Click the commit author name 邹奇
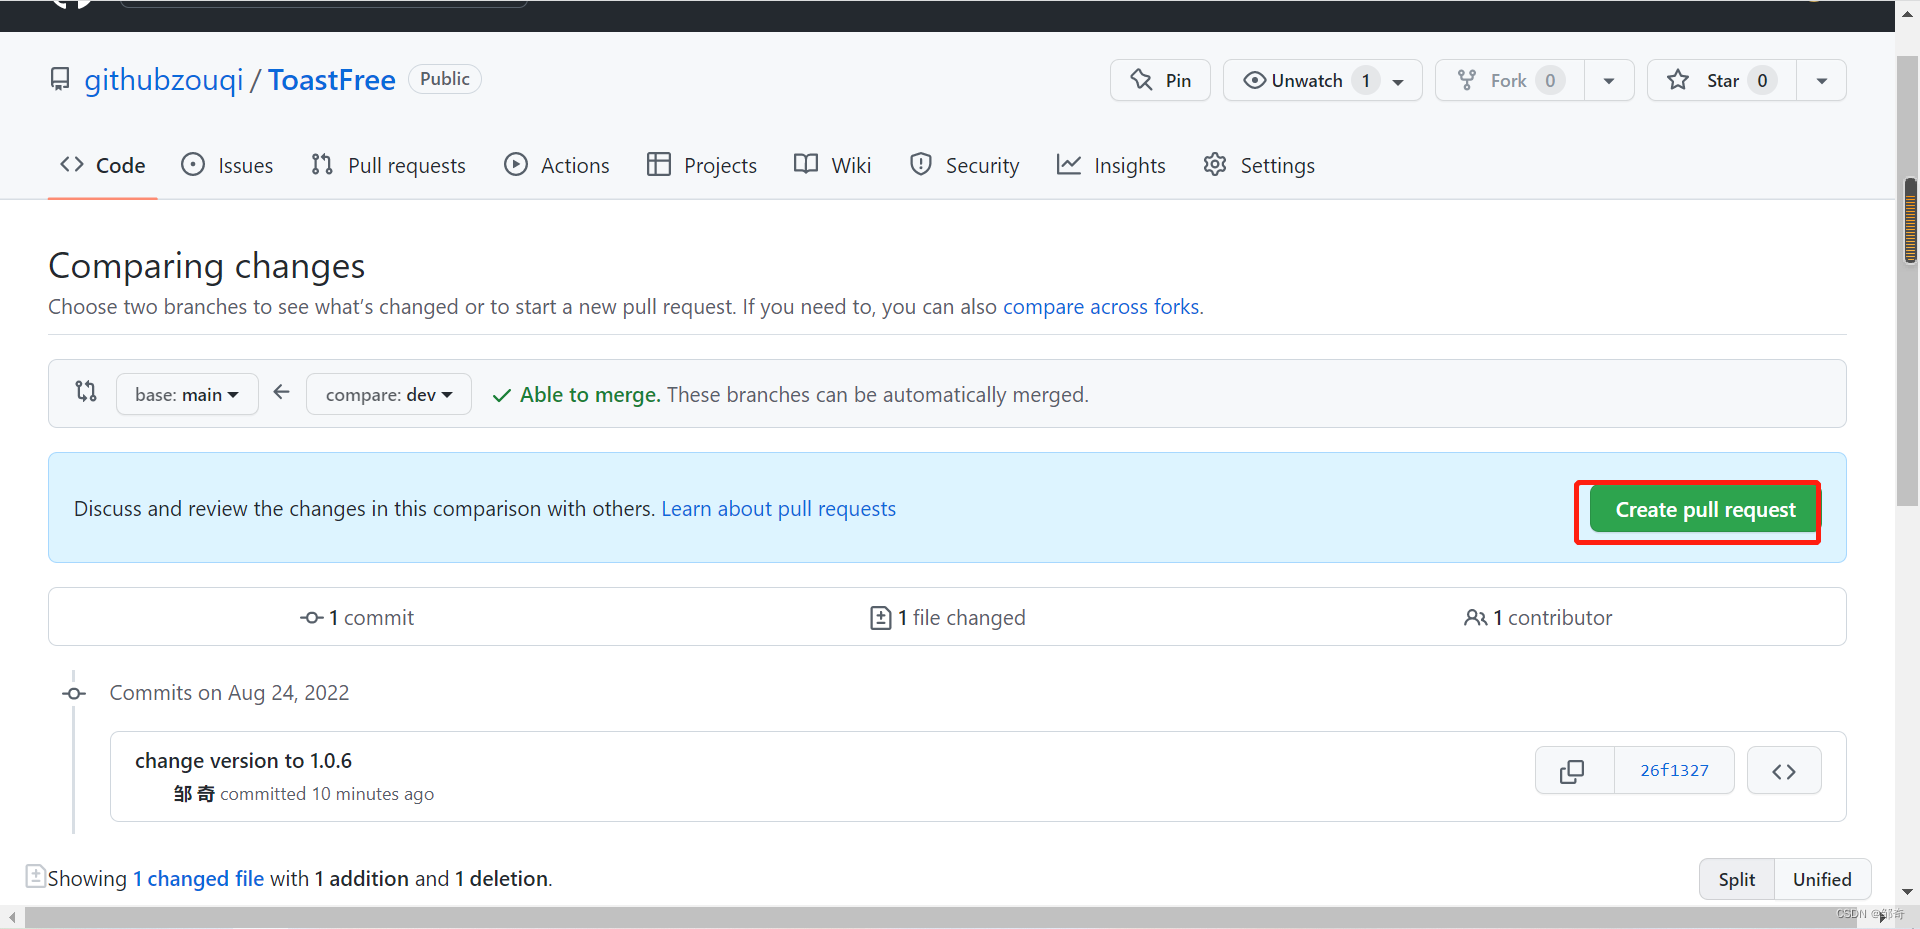 [194, 794]
